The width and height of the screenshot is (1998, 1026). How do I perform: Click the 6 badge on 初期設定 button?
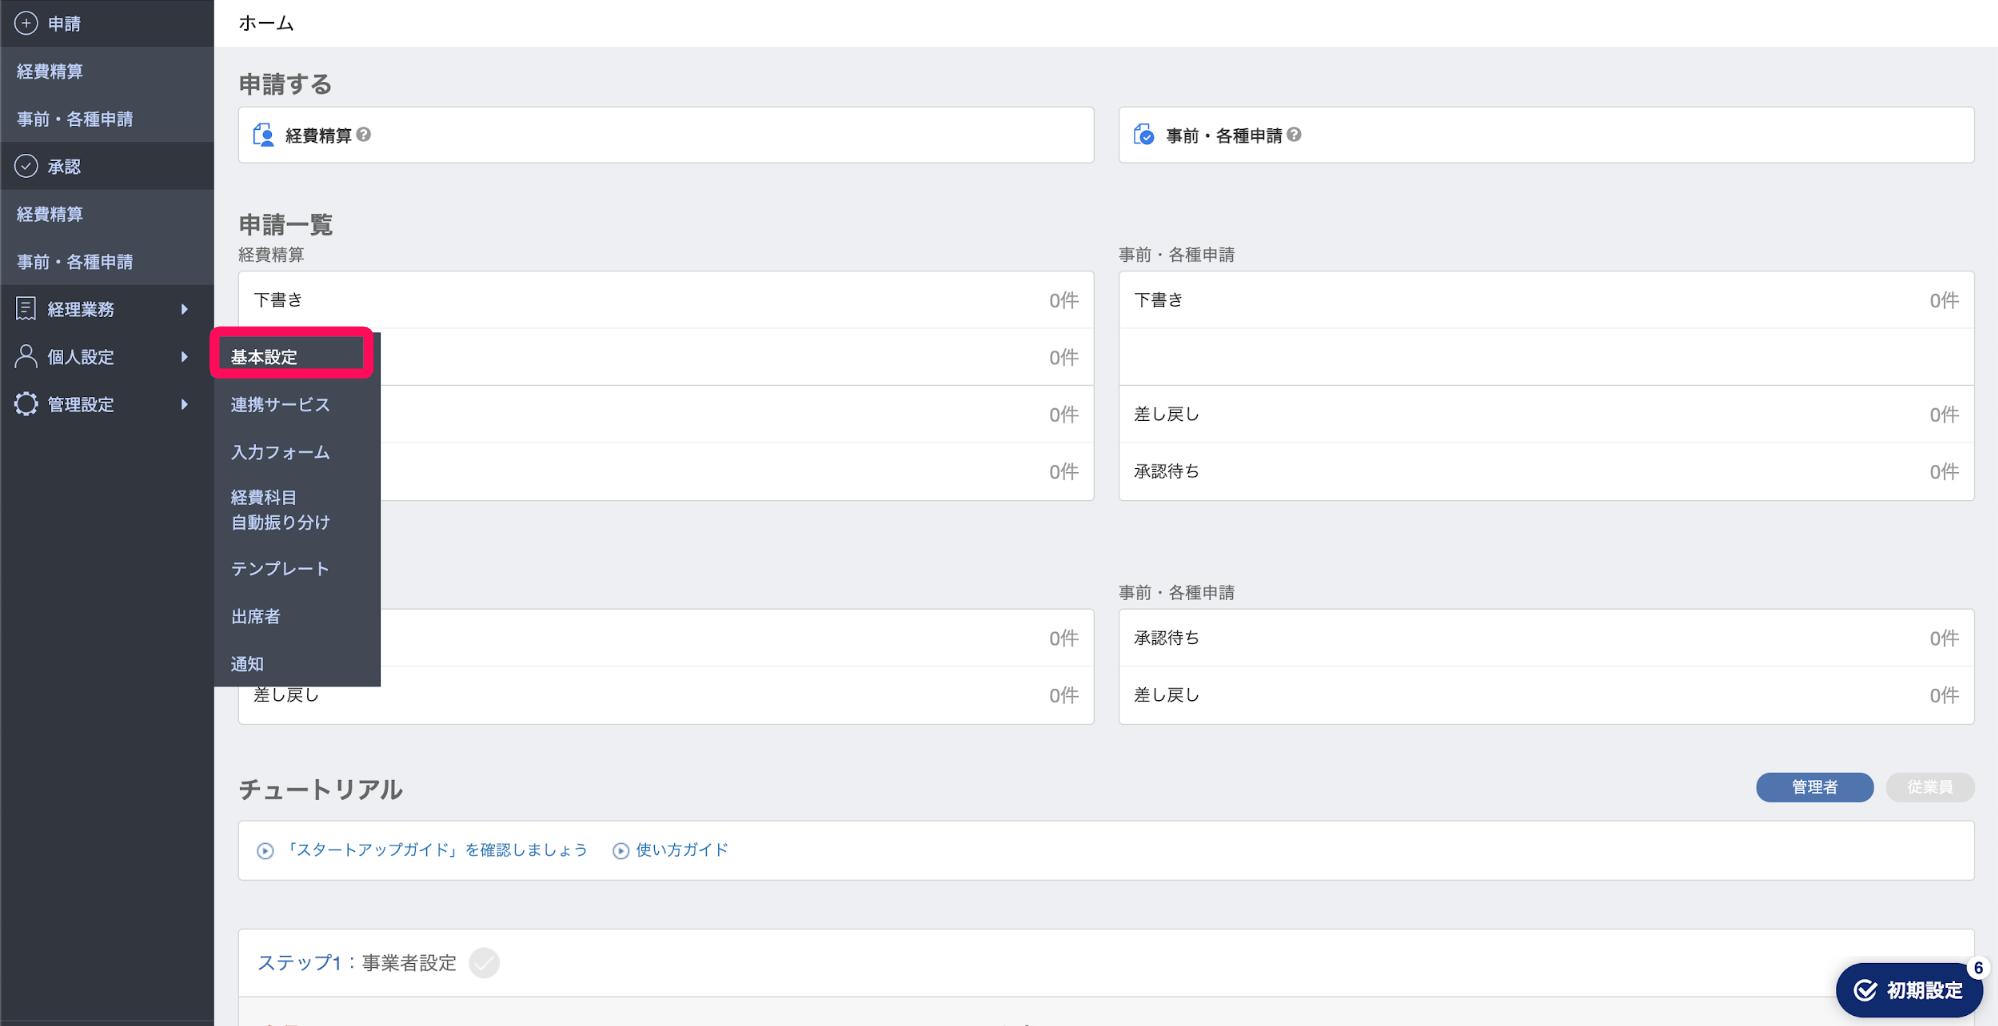pos(1978,968)
